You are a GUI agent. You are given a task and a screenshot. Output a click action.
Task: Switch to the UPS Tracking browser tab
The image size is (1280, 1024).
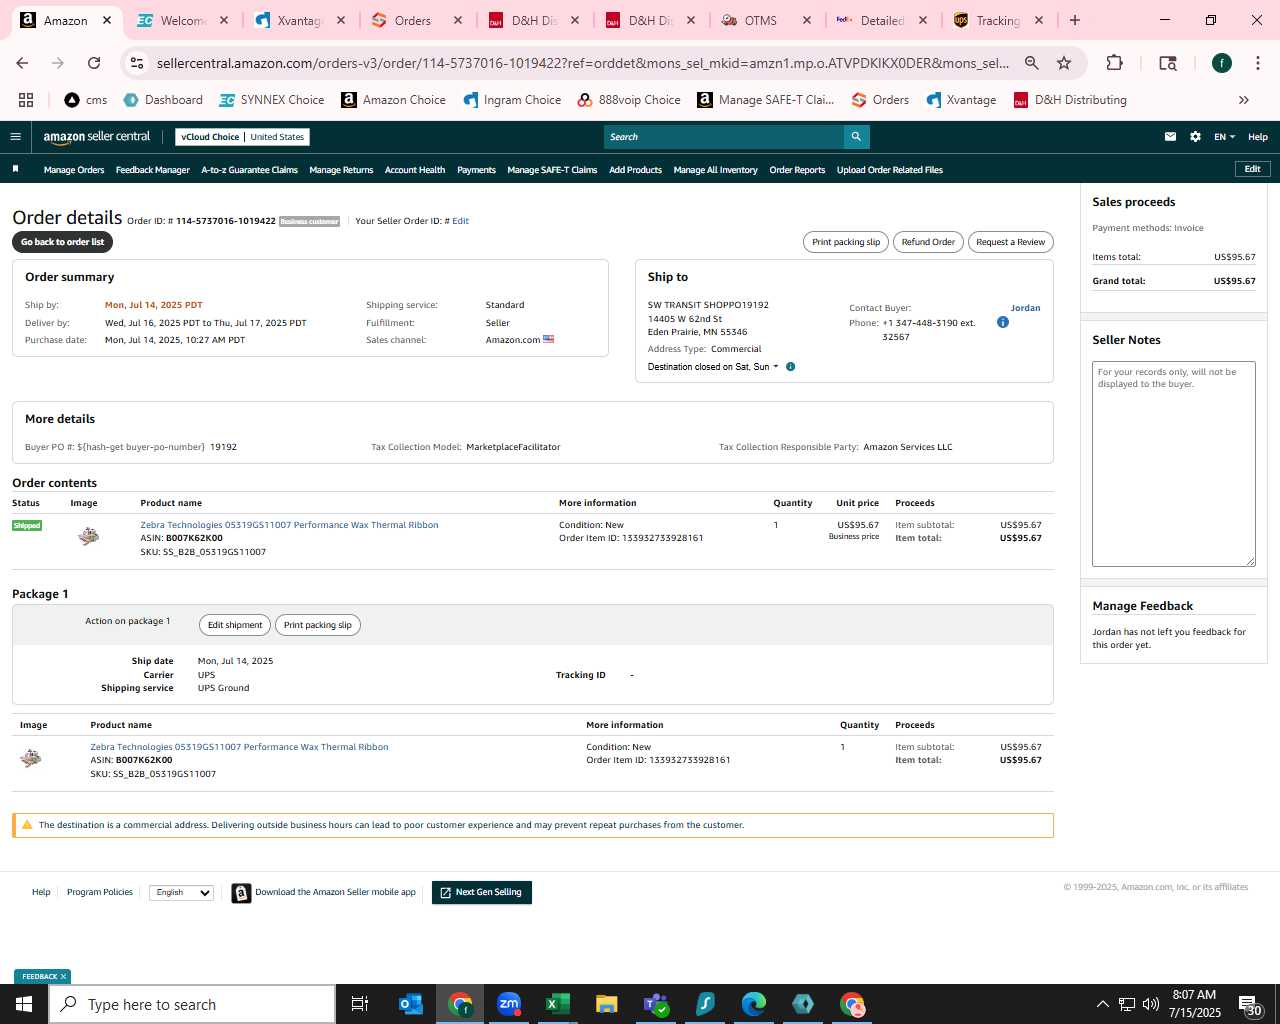tap(997, 20)
